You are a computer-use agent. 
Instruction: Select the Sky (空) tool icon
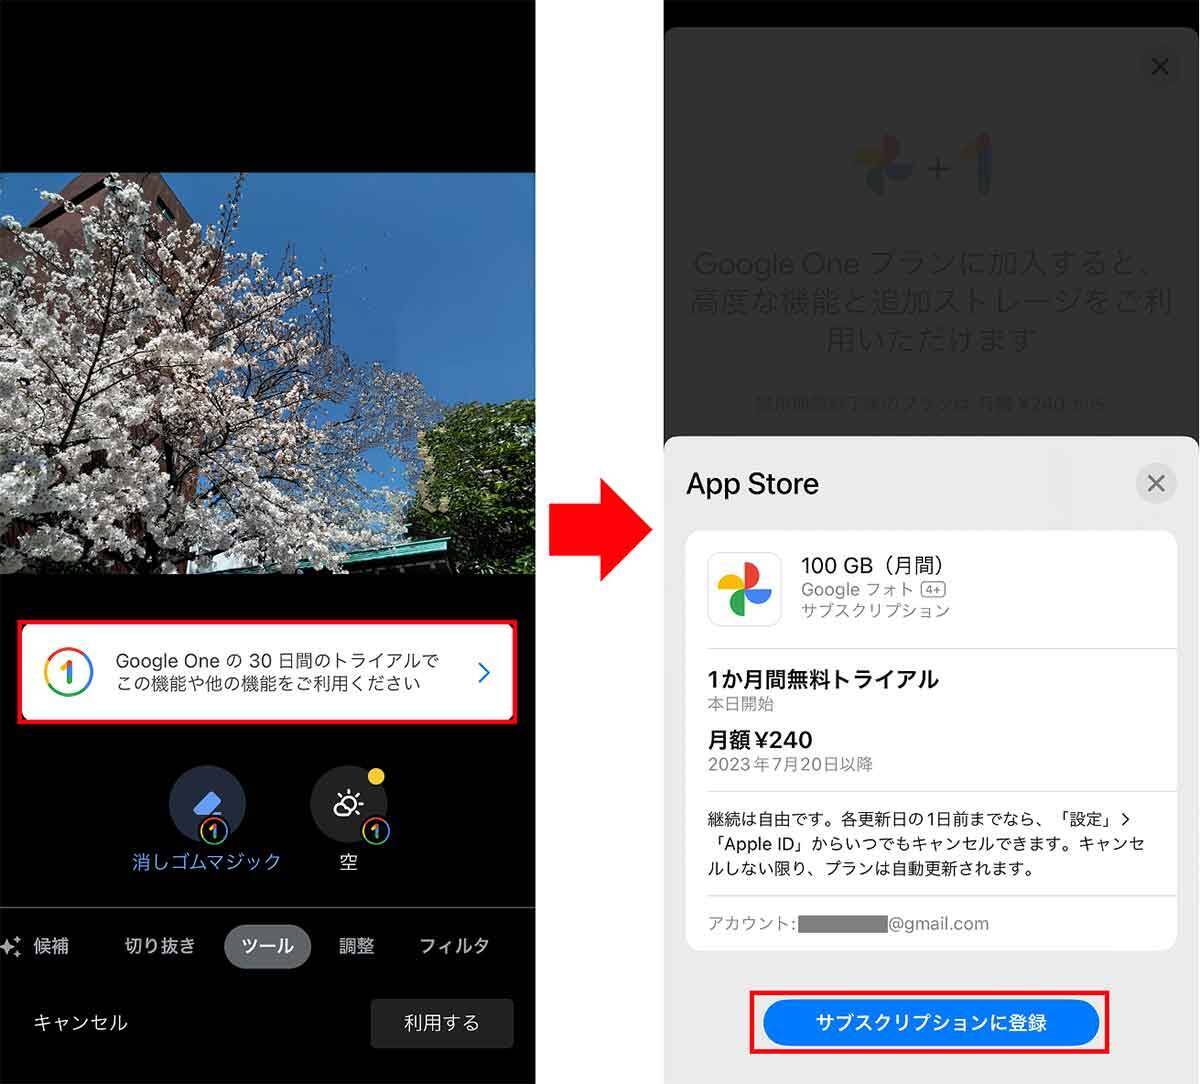348,805
